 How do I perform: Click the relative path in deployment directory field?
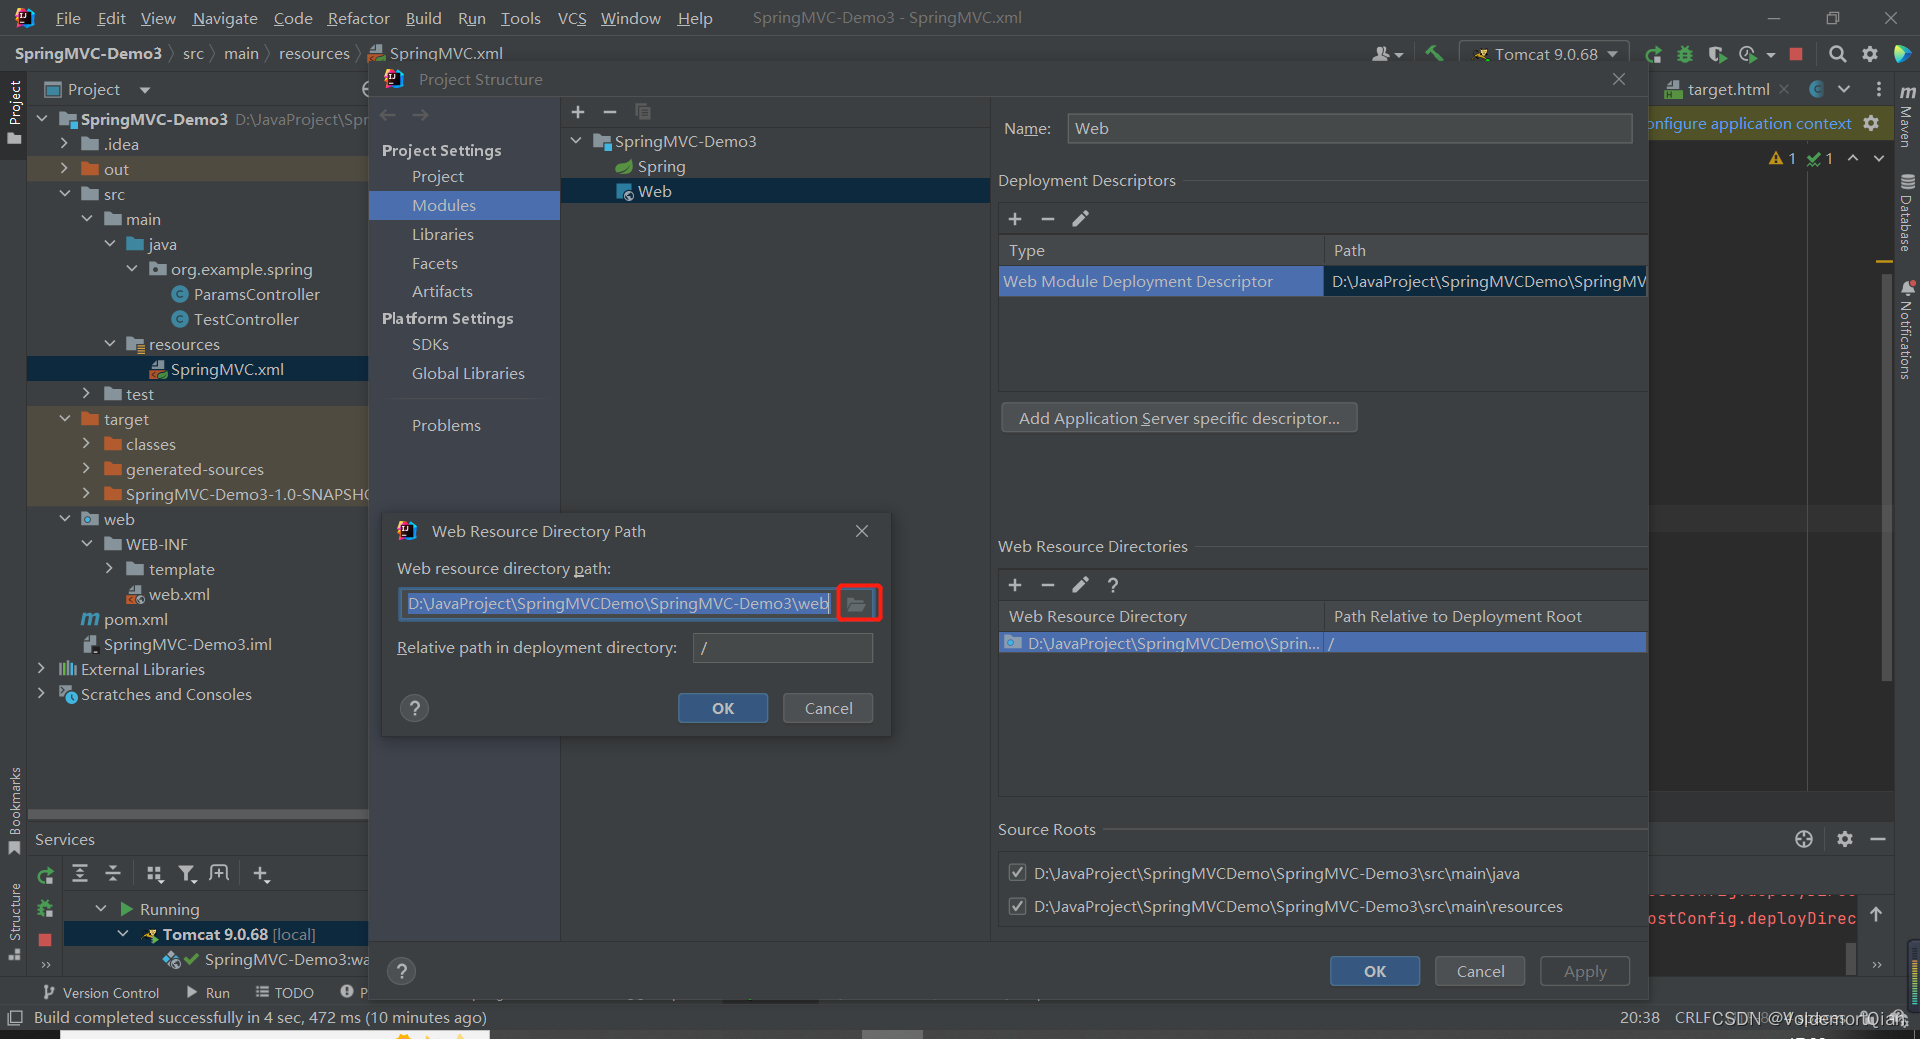pos(783,648)
